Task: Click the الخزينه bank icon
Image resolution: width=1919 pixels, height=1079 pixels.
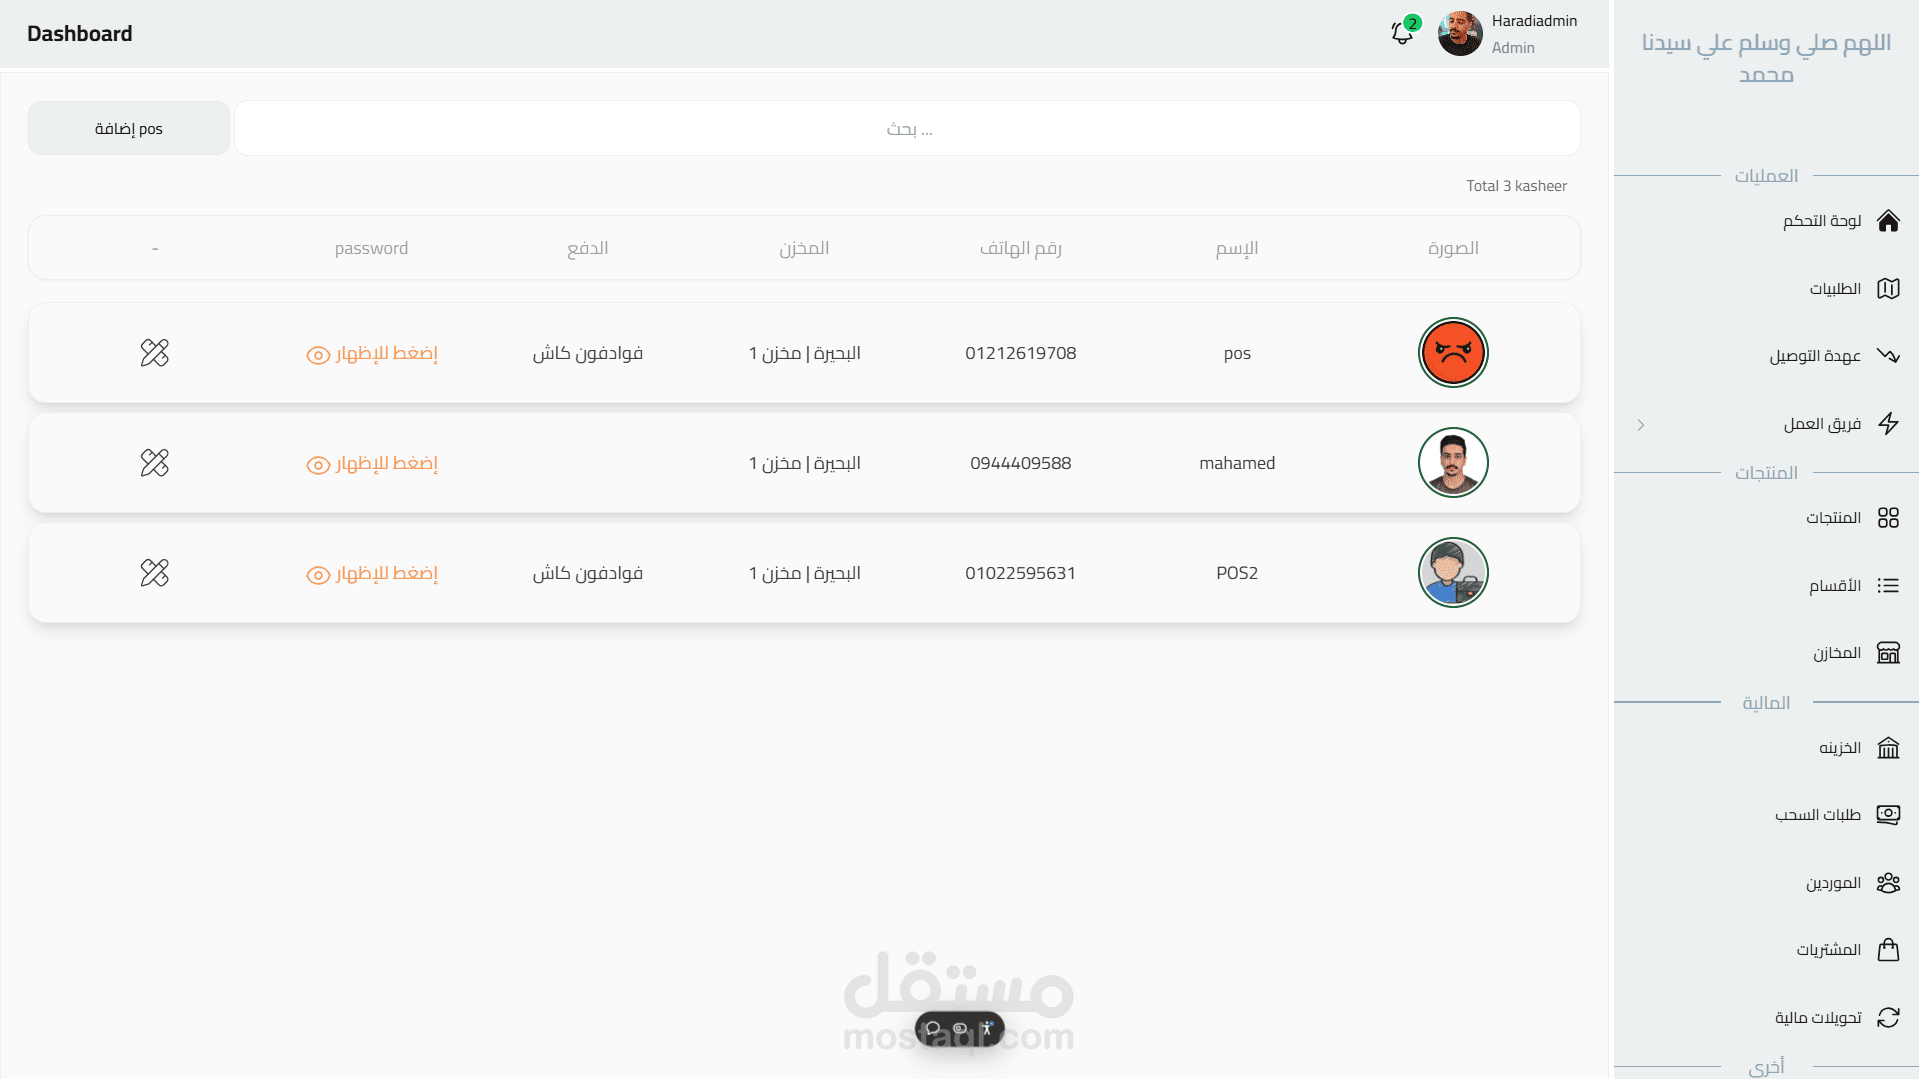Action: tap(1888, 748)
